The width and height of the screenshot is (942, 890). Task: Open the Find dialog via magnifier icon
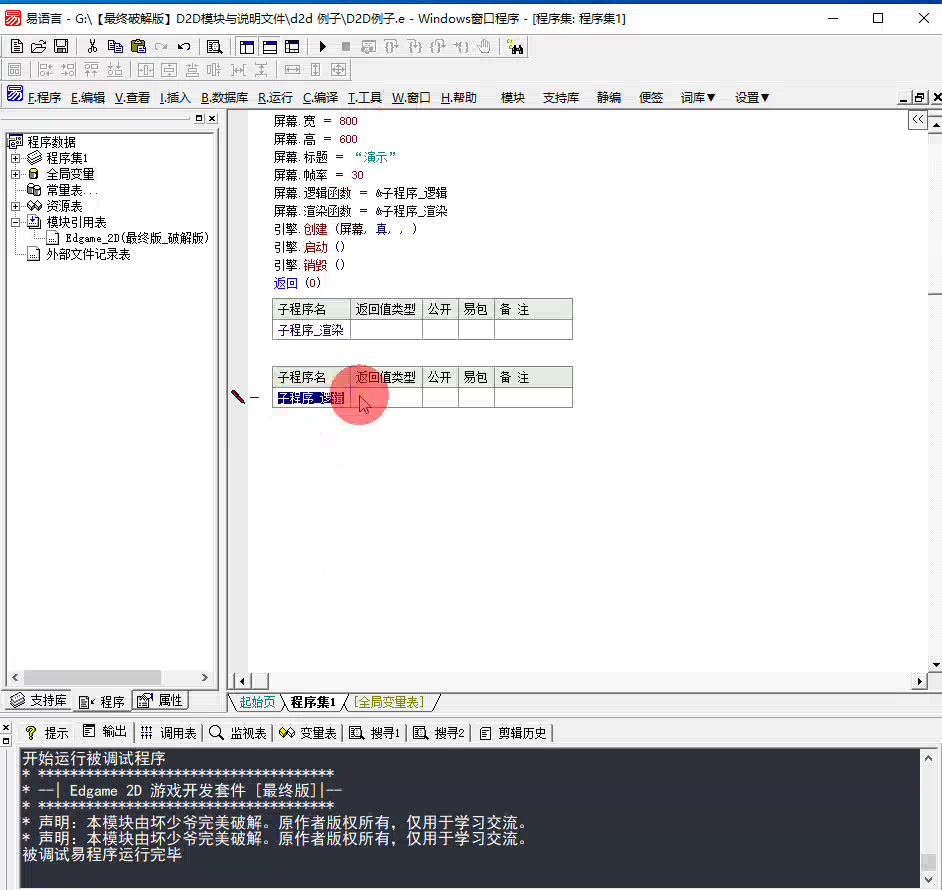coord(215,47)
